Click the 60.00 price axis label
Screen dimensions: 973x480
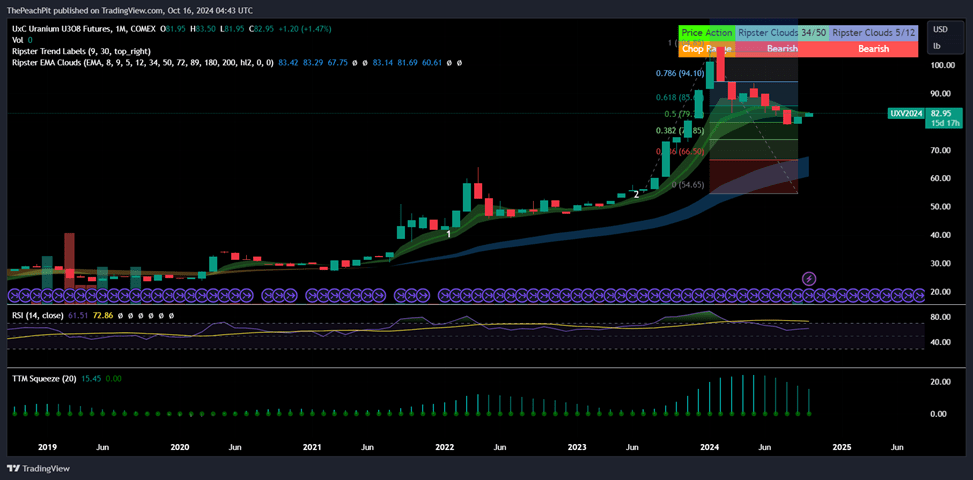click(x=942, y=179)
